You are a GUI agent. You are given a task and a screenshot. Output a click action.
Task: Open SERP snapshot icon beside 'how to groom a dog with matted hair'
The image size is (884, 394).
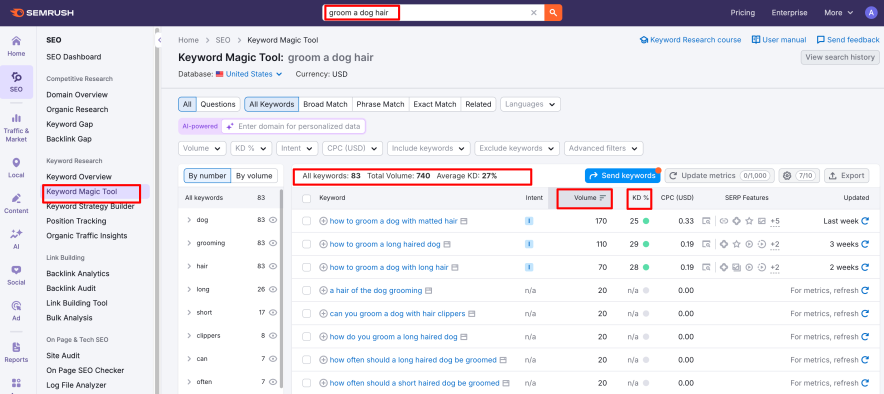464,221
